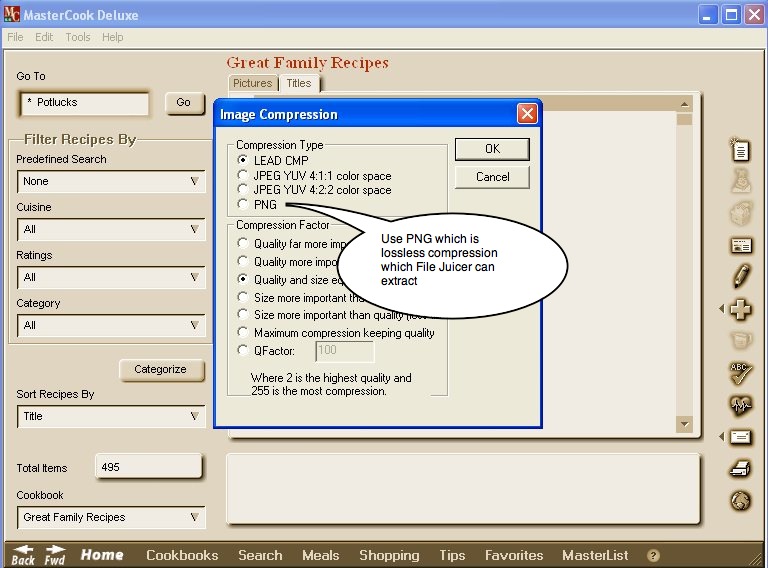
Task: Click the Total Items field
Action: coord(148,467)
